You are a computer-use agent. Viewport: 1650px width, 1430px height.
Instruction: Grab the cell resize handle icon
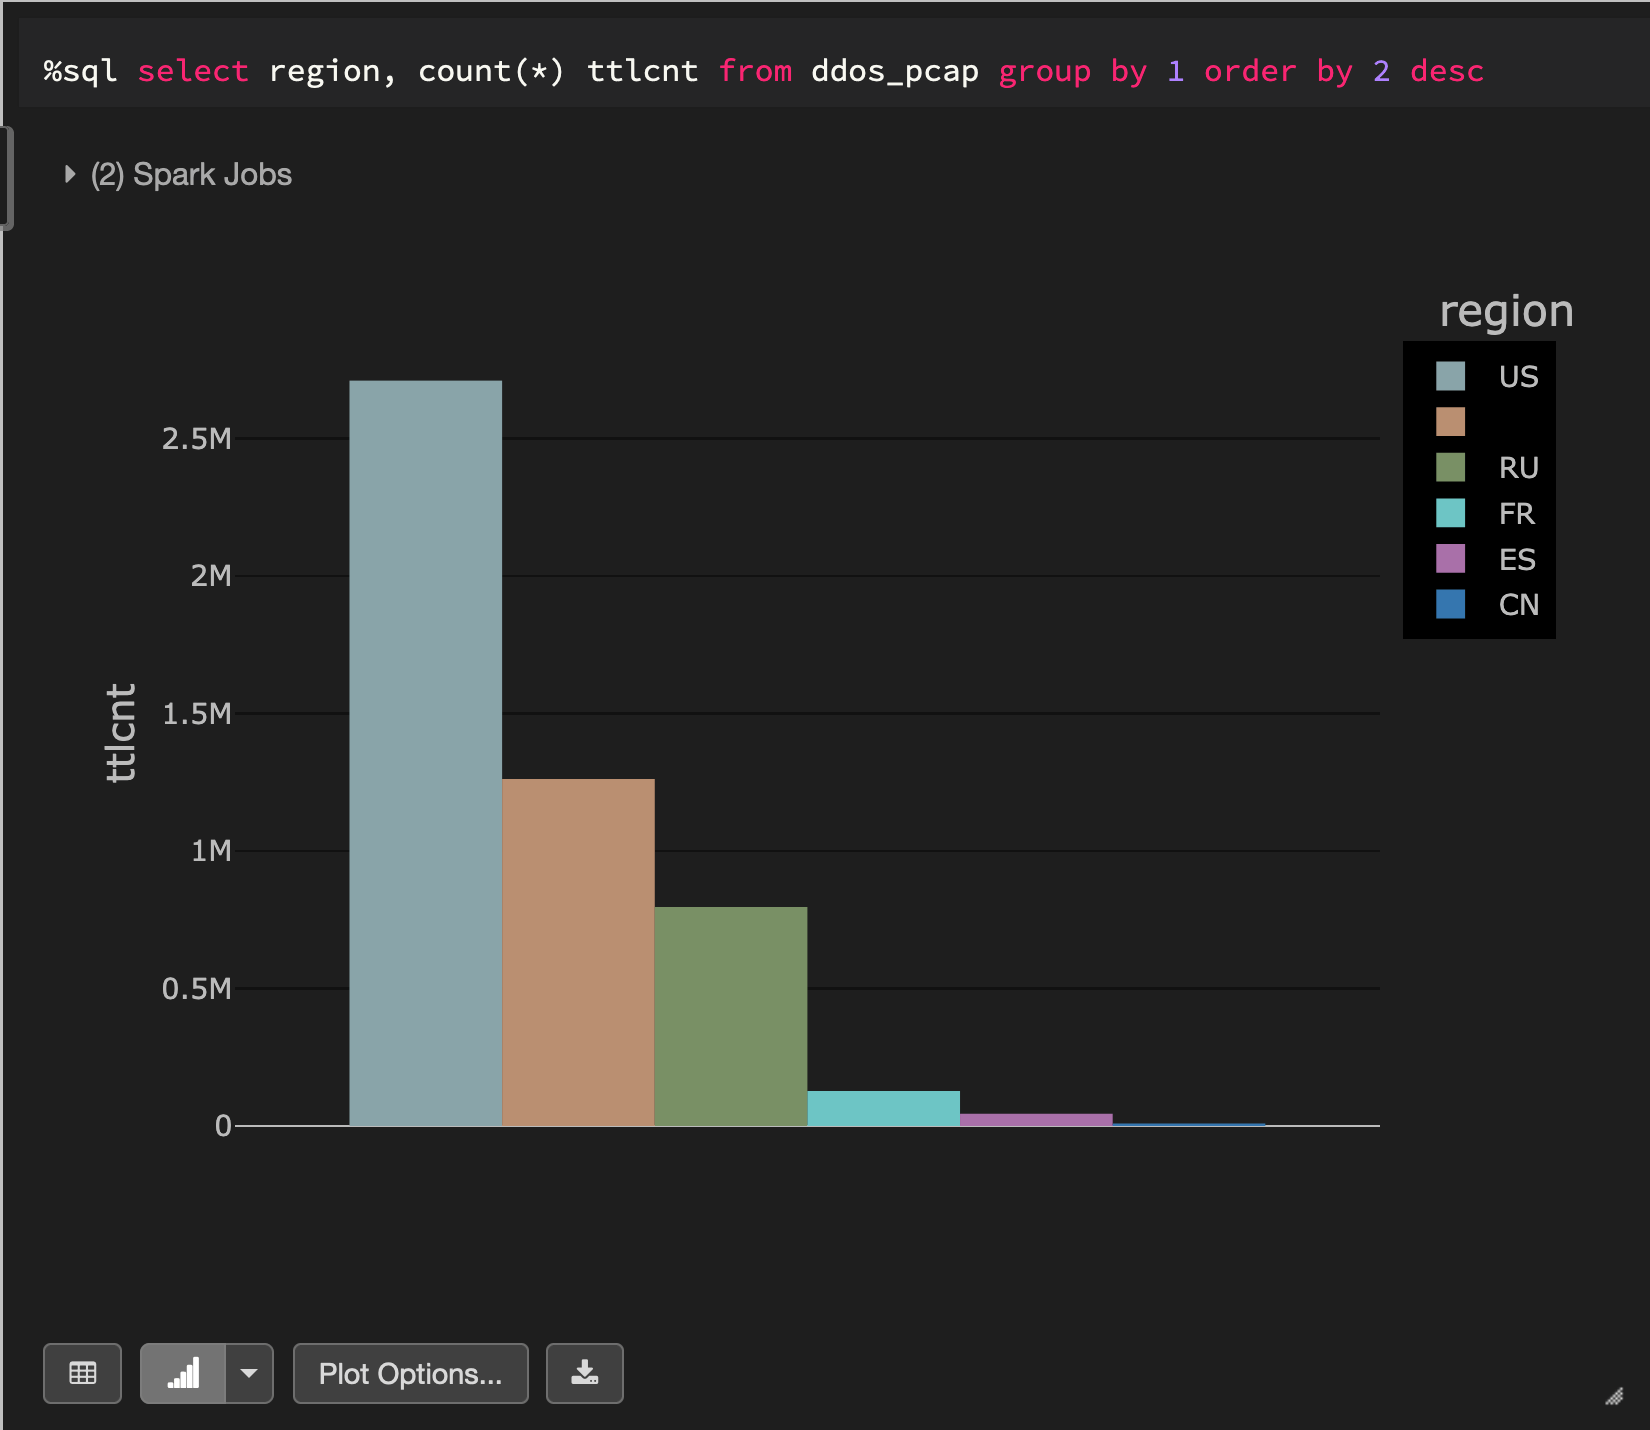tap(1614, 1396)
